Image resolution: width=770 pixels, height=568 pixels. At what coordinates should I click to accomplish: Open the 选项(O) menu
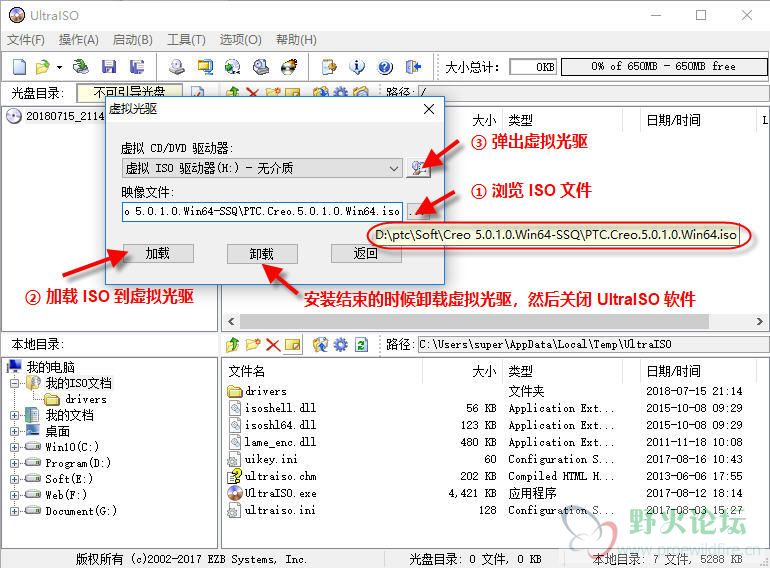click(240, 40)
